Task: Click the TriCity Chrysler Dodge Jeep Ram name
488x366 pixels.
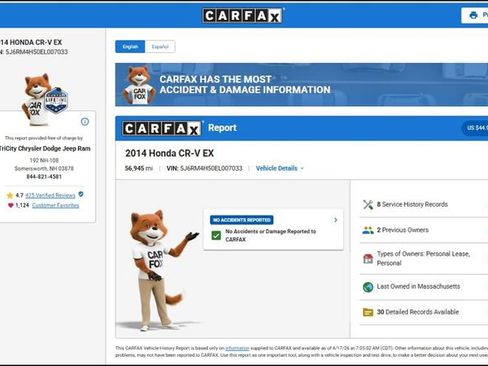Action: [45, 149]
